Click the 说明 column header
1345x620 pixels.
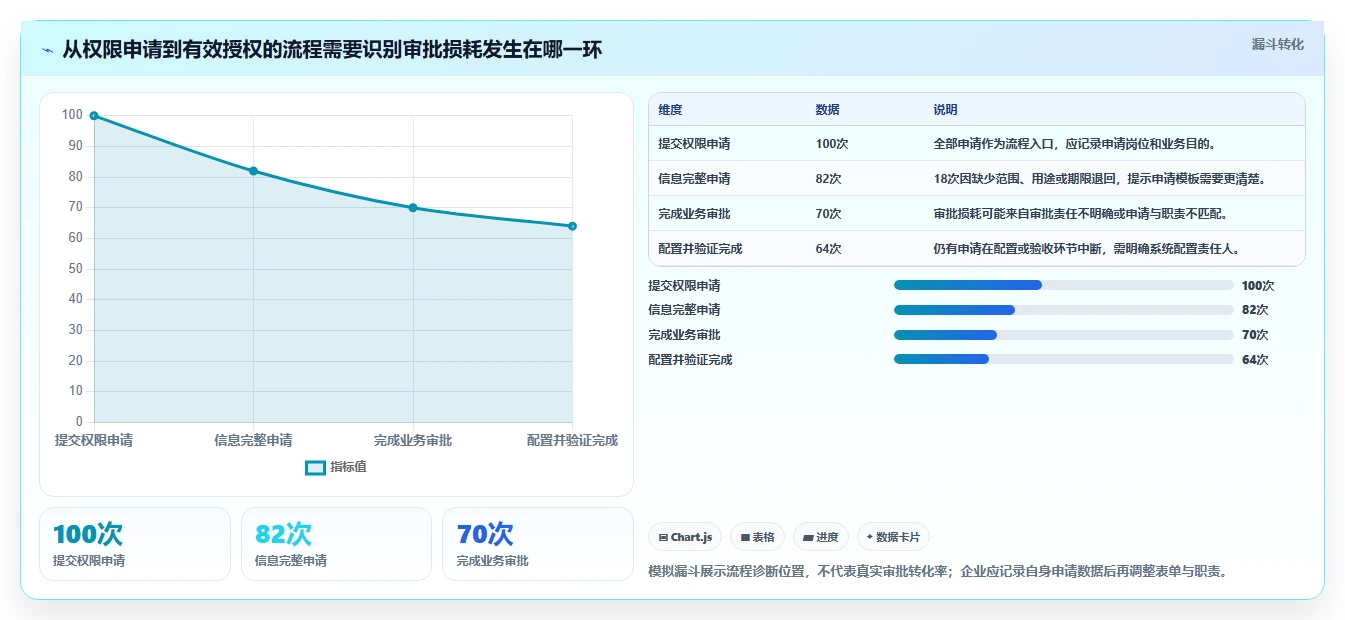(945, 110)
